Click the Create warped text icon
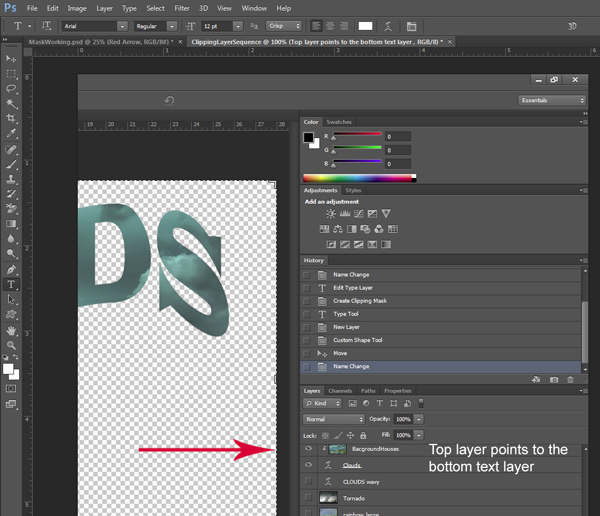This screenshot has height=516, width=600. 390,26
